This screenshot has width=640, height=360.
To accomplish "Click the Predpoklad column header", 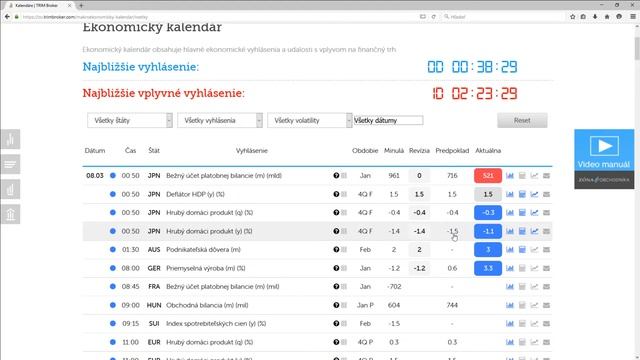I will coord(452,151).
